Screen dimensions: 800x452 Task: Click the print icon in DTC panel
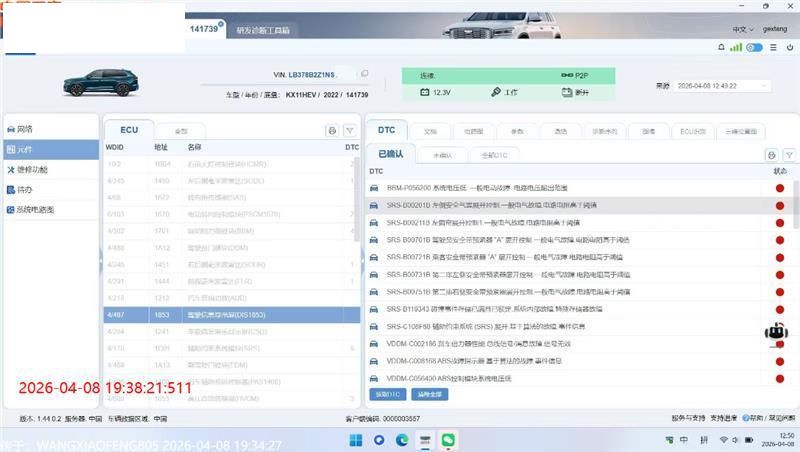click(x=771, y=155)
